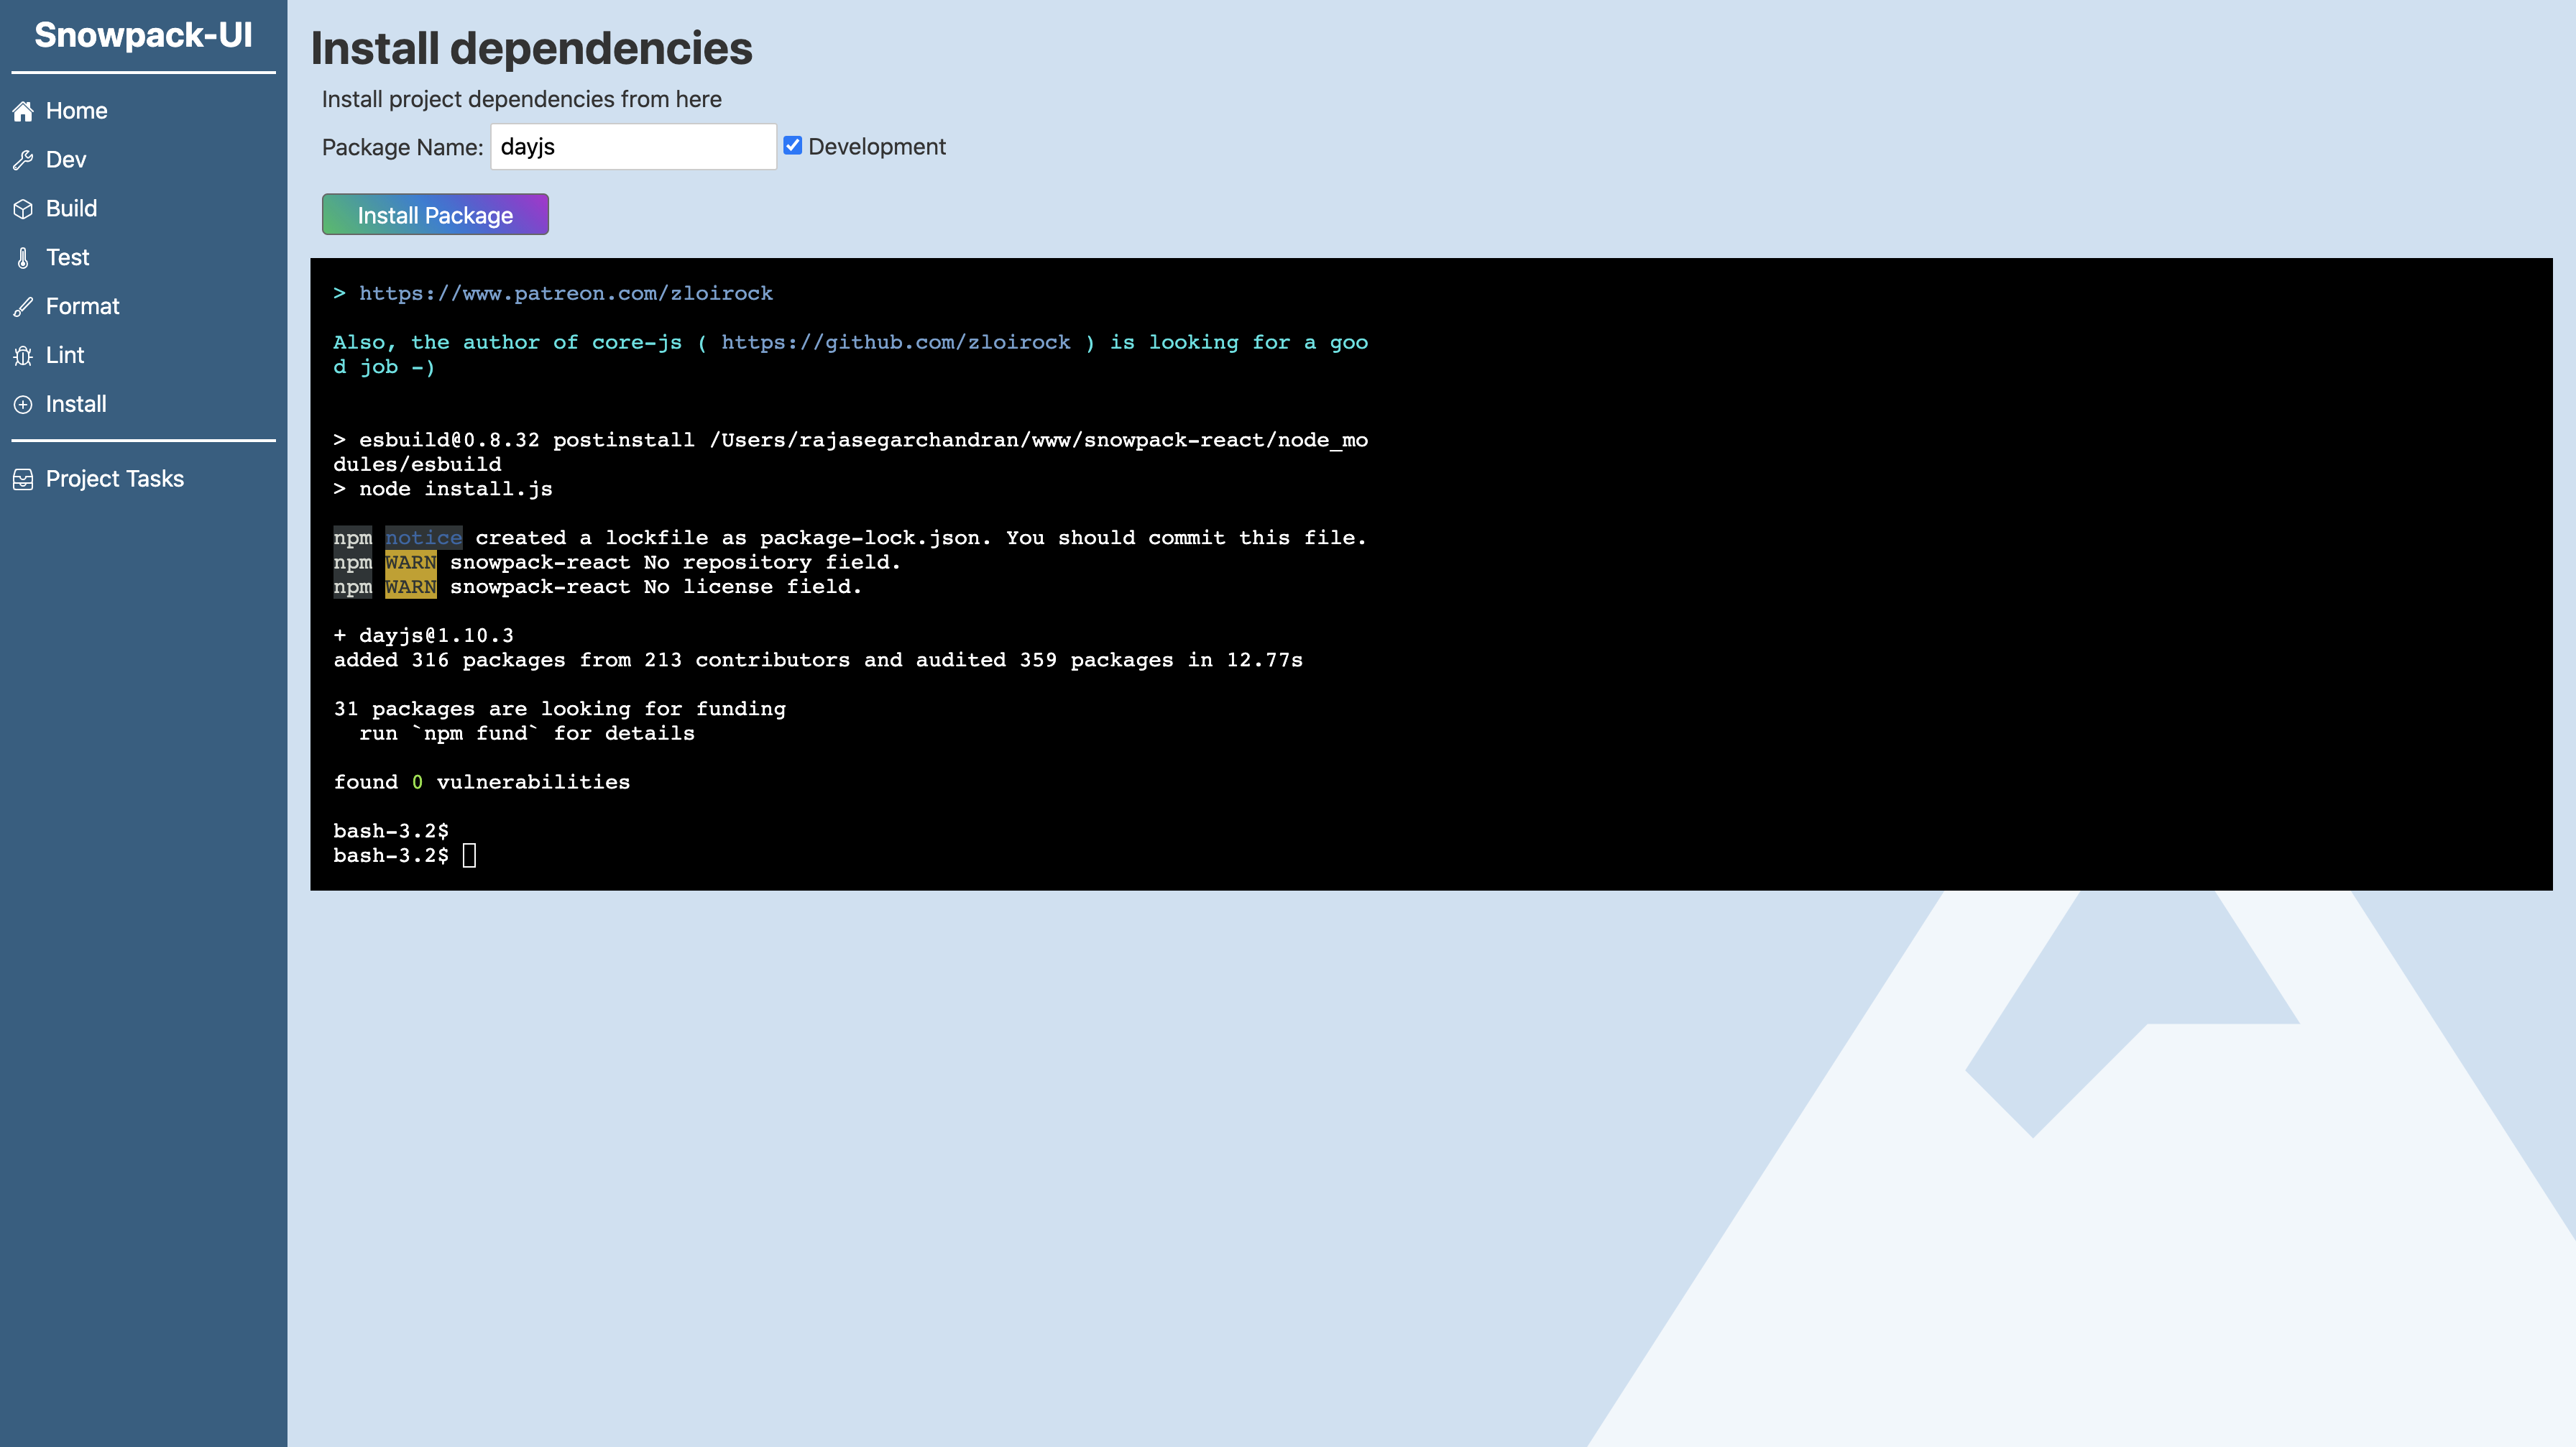The width and height of the screenshot is (2576, 1447).
Task: Click the Development checkbox label text
Action: (876, 147)
